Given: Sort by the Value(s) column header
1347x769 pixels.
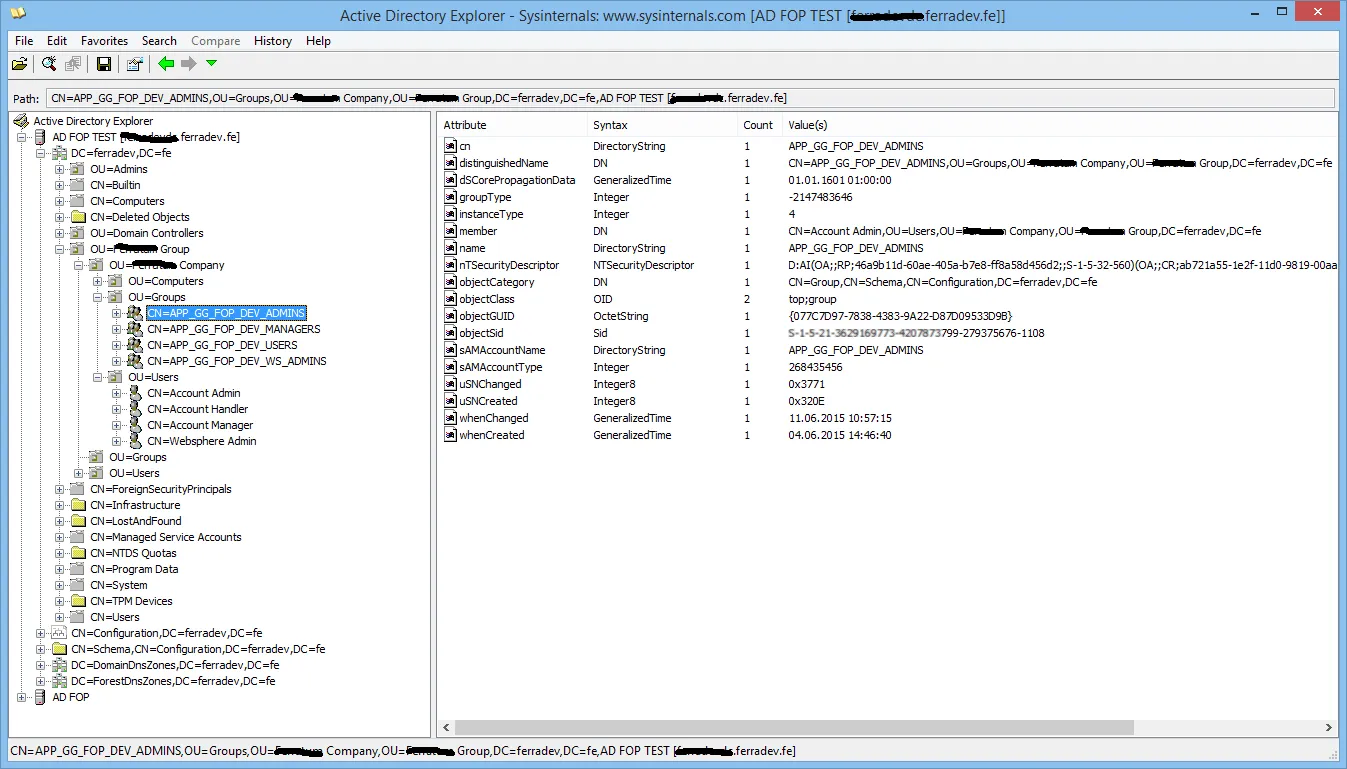Looking at the screenshot, I should (1059, 125).
